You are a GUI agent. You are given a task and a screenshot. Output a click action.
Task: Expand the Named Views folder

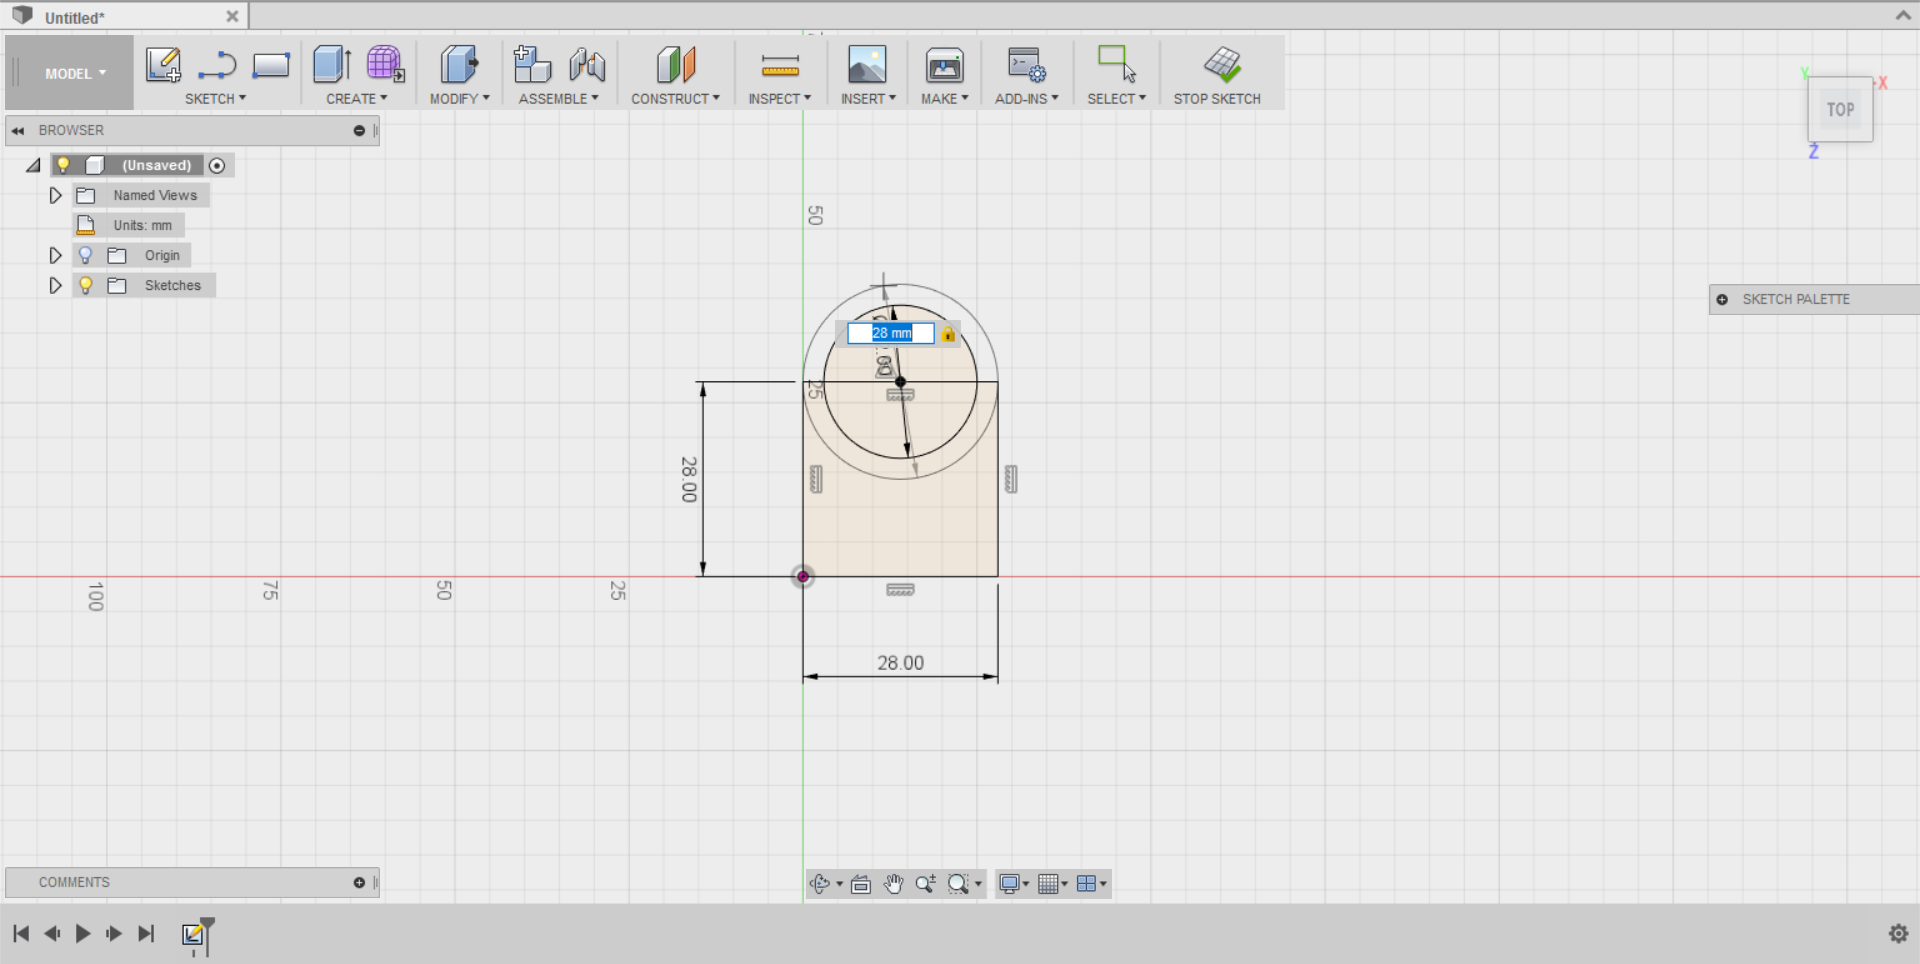pyautogui.click(x=56, y=195)
